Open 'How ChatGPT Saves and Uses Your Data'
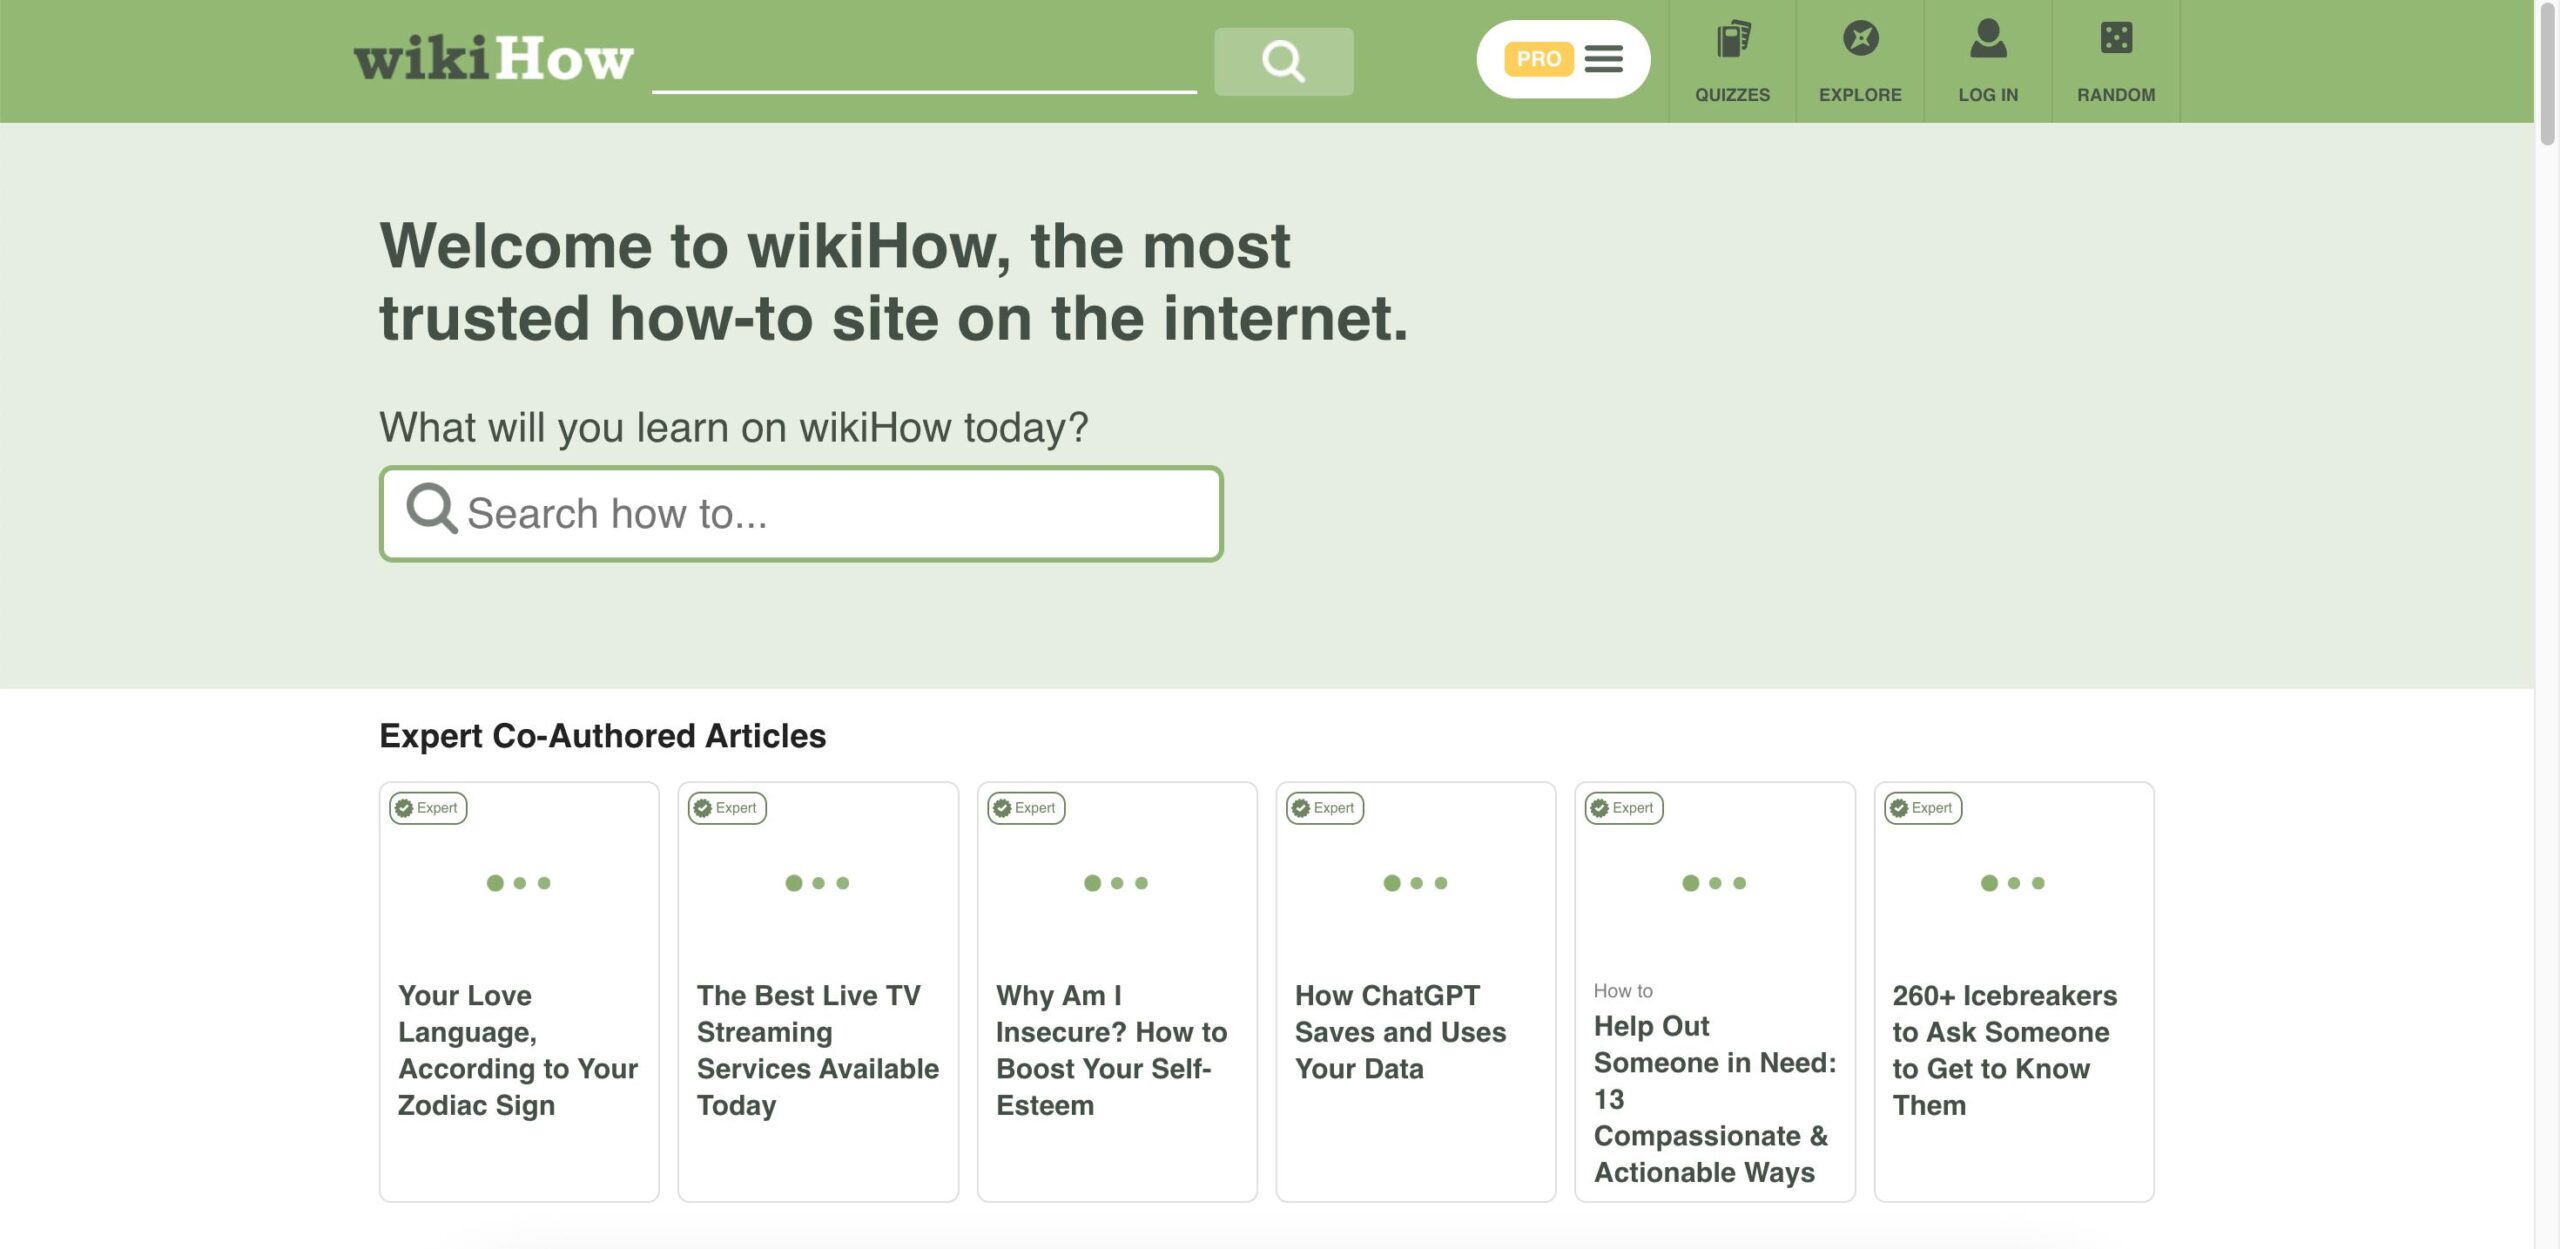 [x=1400, y=1032]
